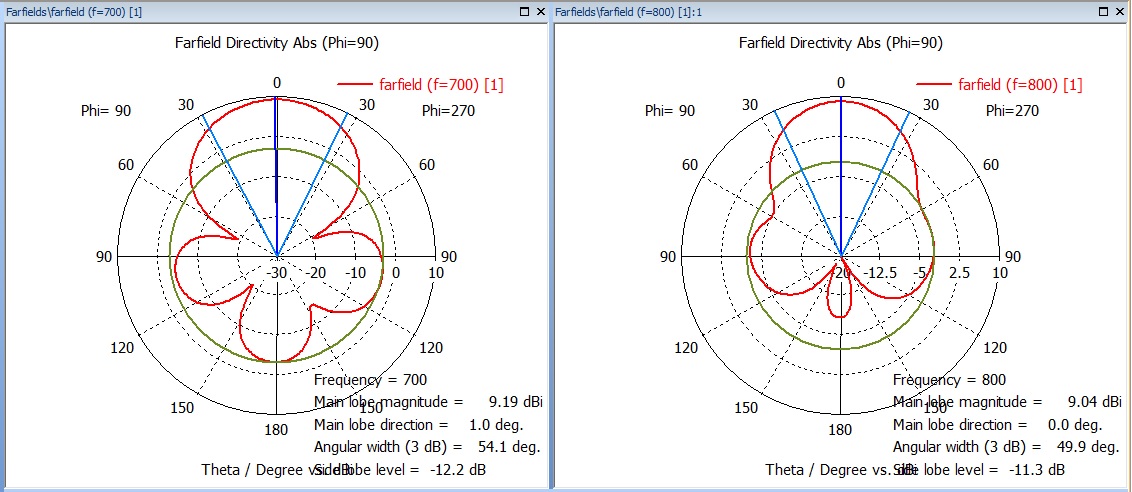Click the 180 degree label in f=800 plot
This screenshot has height=492, width=1132.
click(841, 430)
